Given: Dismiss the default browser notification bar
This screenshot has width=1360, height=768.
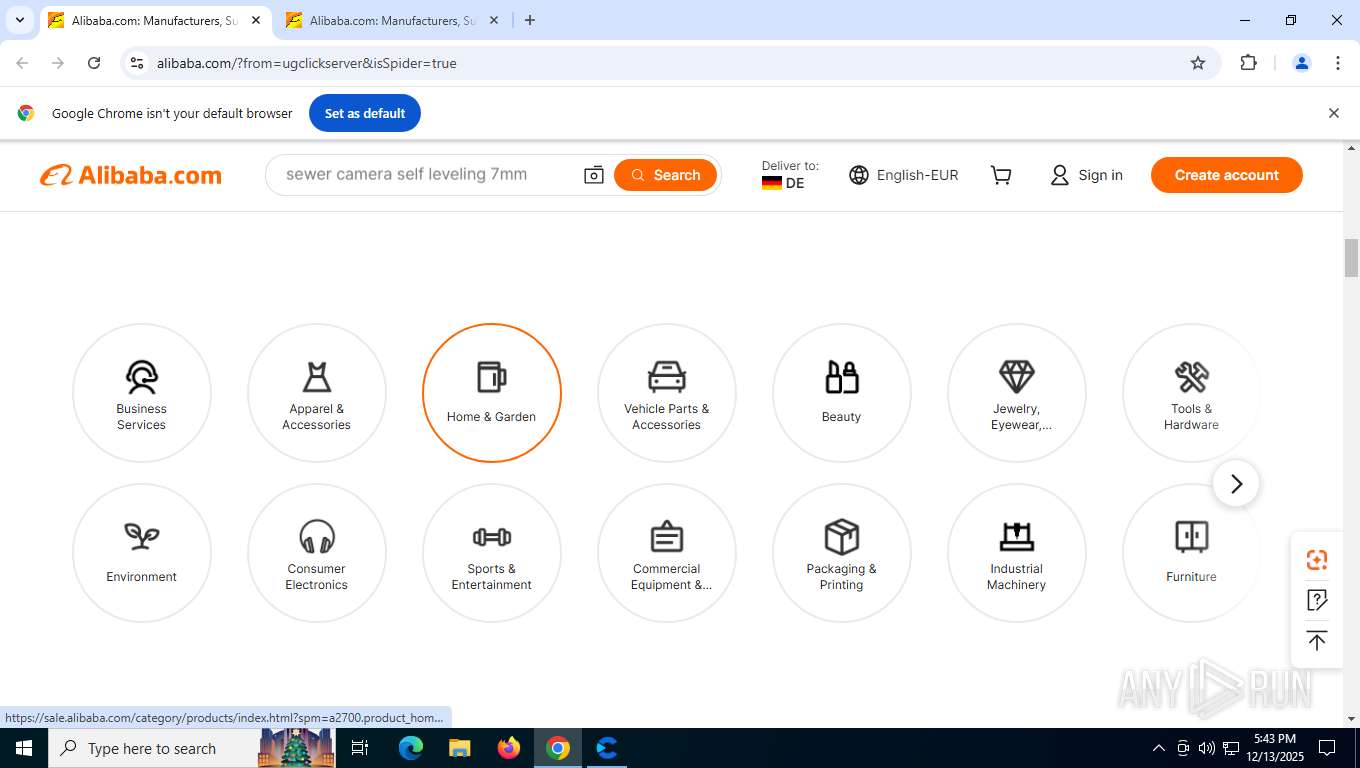Looking at the screenshot, I should tap(1333, 113).
